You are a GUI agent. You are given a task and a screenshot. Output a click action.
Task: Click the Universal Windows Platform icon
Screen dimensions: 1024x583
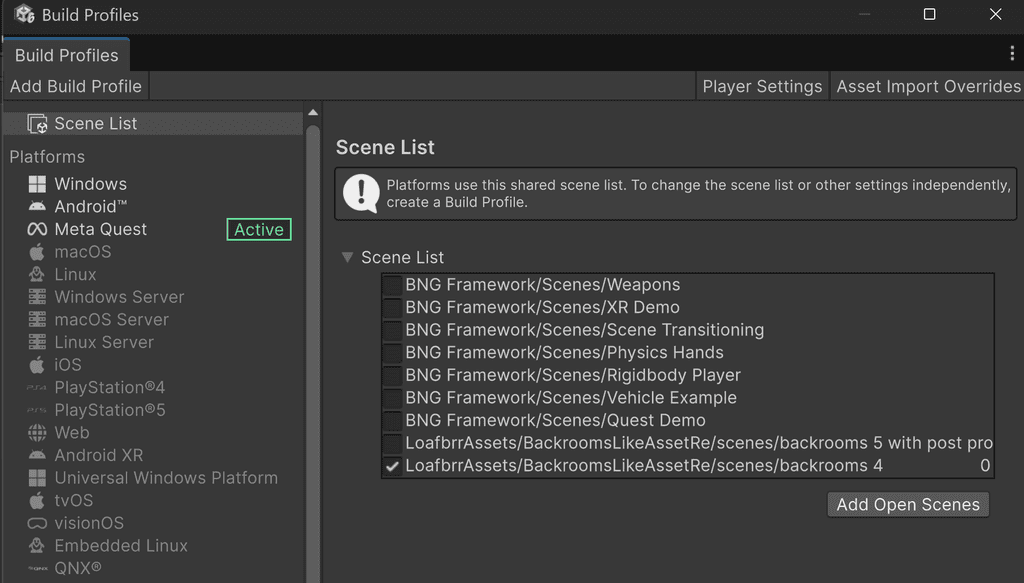click(x=37, y=478)
